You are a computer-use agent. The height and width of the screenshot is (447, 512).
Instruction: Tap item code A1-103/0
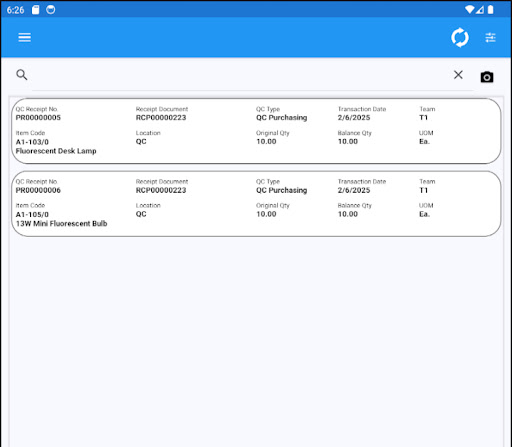coord(32,142)
